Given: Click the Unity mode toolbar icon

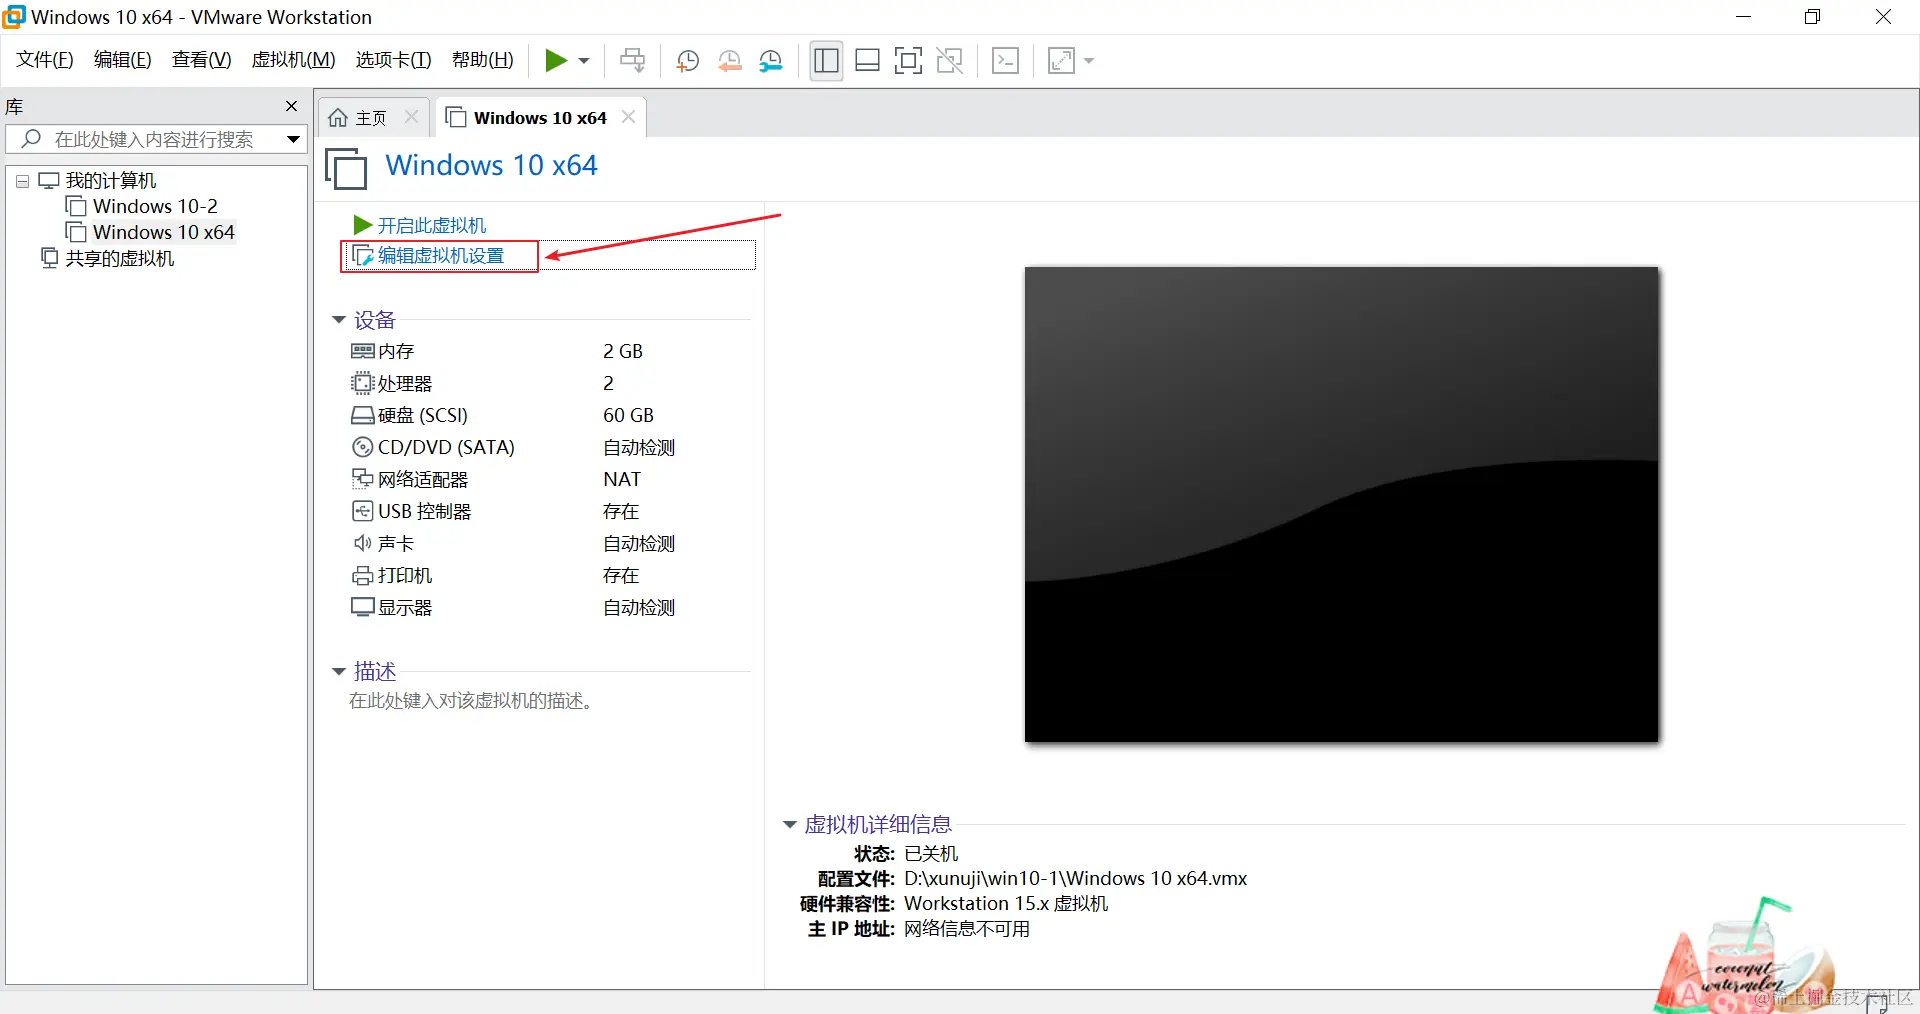Looking at the screenshot, I should 950,61.
